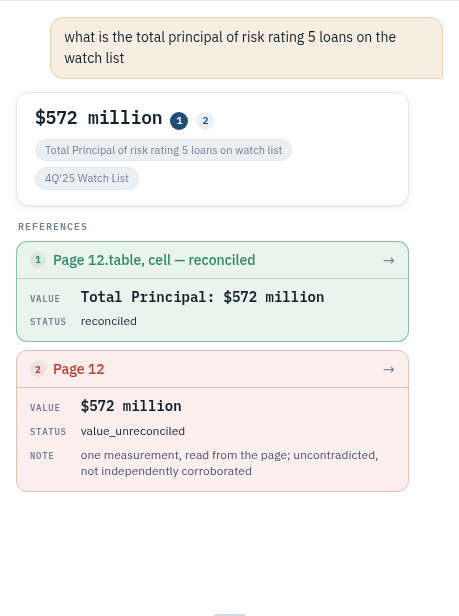Click the 'reconciled' status text
The width and height of the screenshot is (459, 616).
[109, 321]
